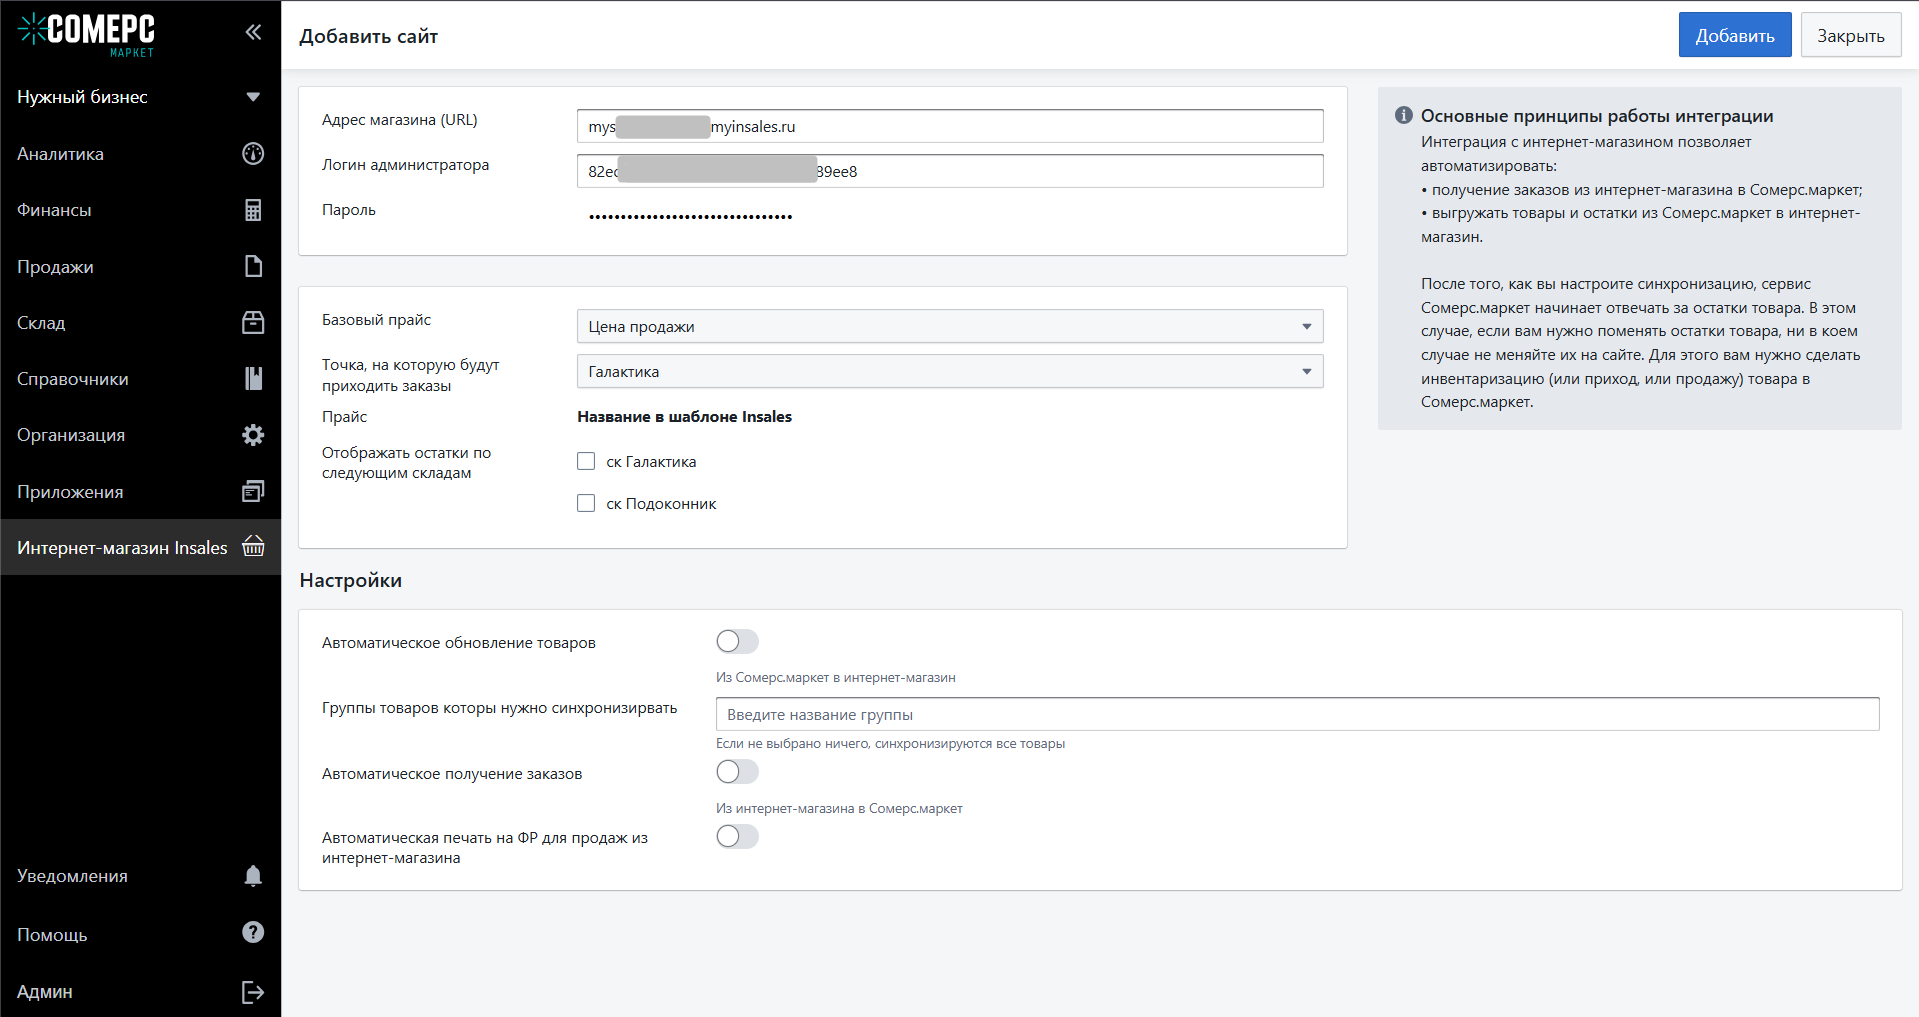Click the Название в шаблоне Insales text

[x=684, y=417]
